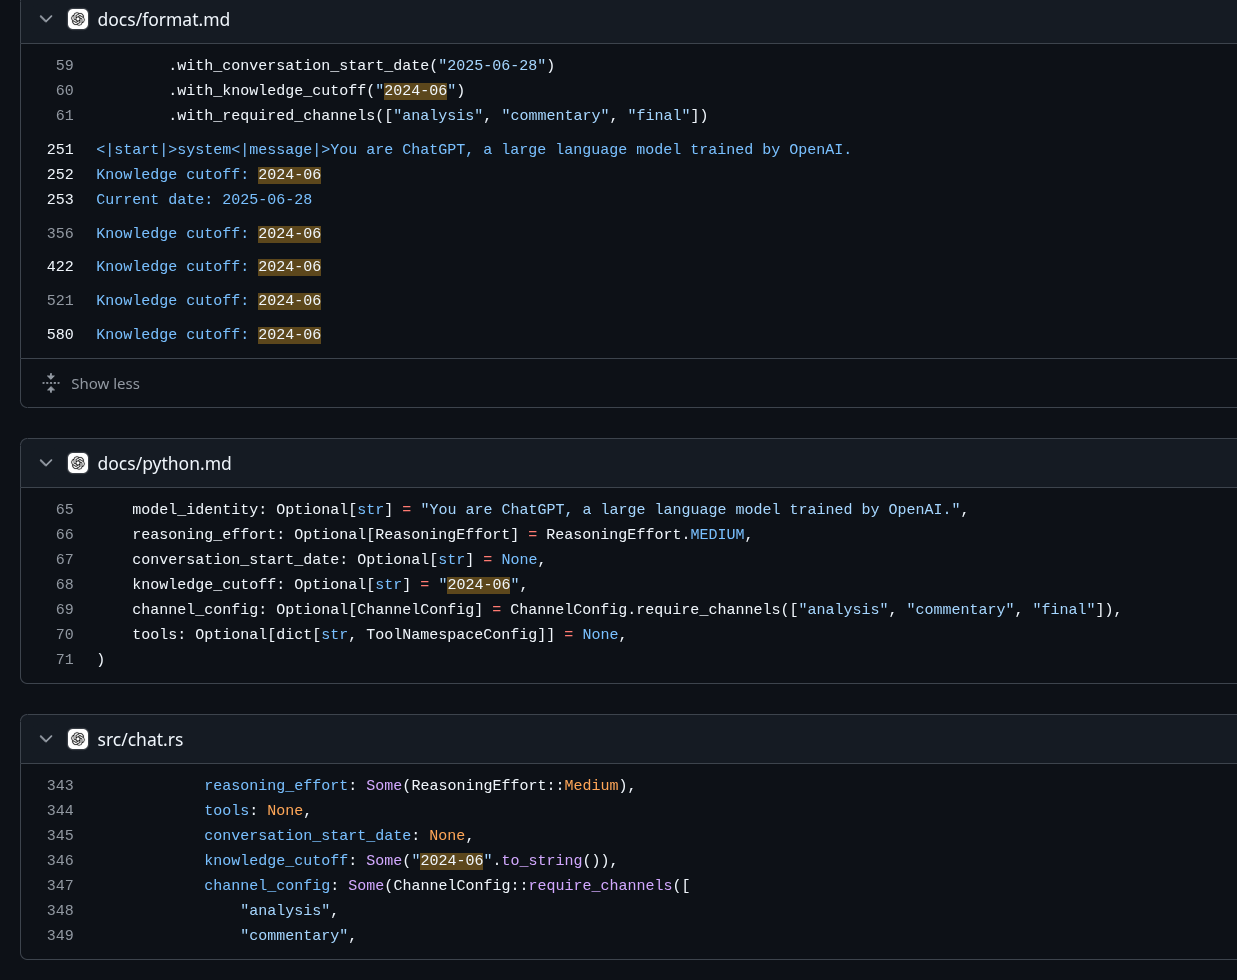Click conversation_start_date: None in chat.rs
The height and width of the screenshot is (980, 1237).
[335, 835]
